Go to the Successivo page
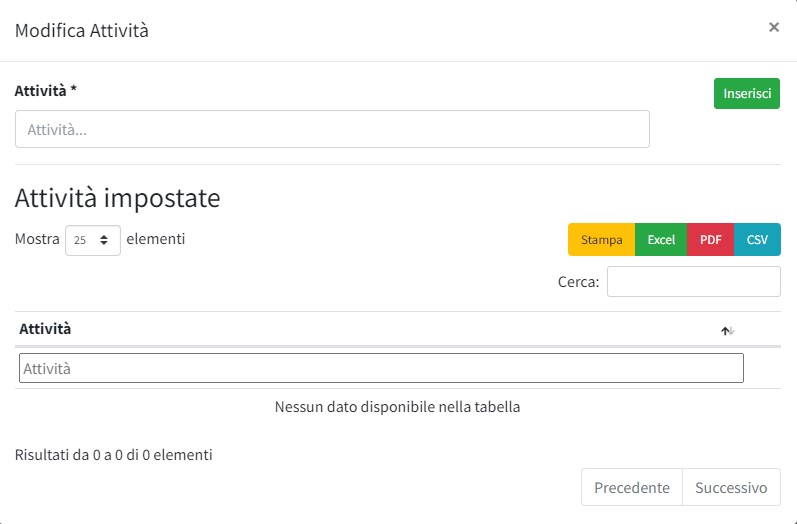The image size is (797, 524). pyautogui.click(x=731, y=488)
